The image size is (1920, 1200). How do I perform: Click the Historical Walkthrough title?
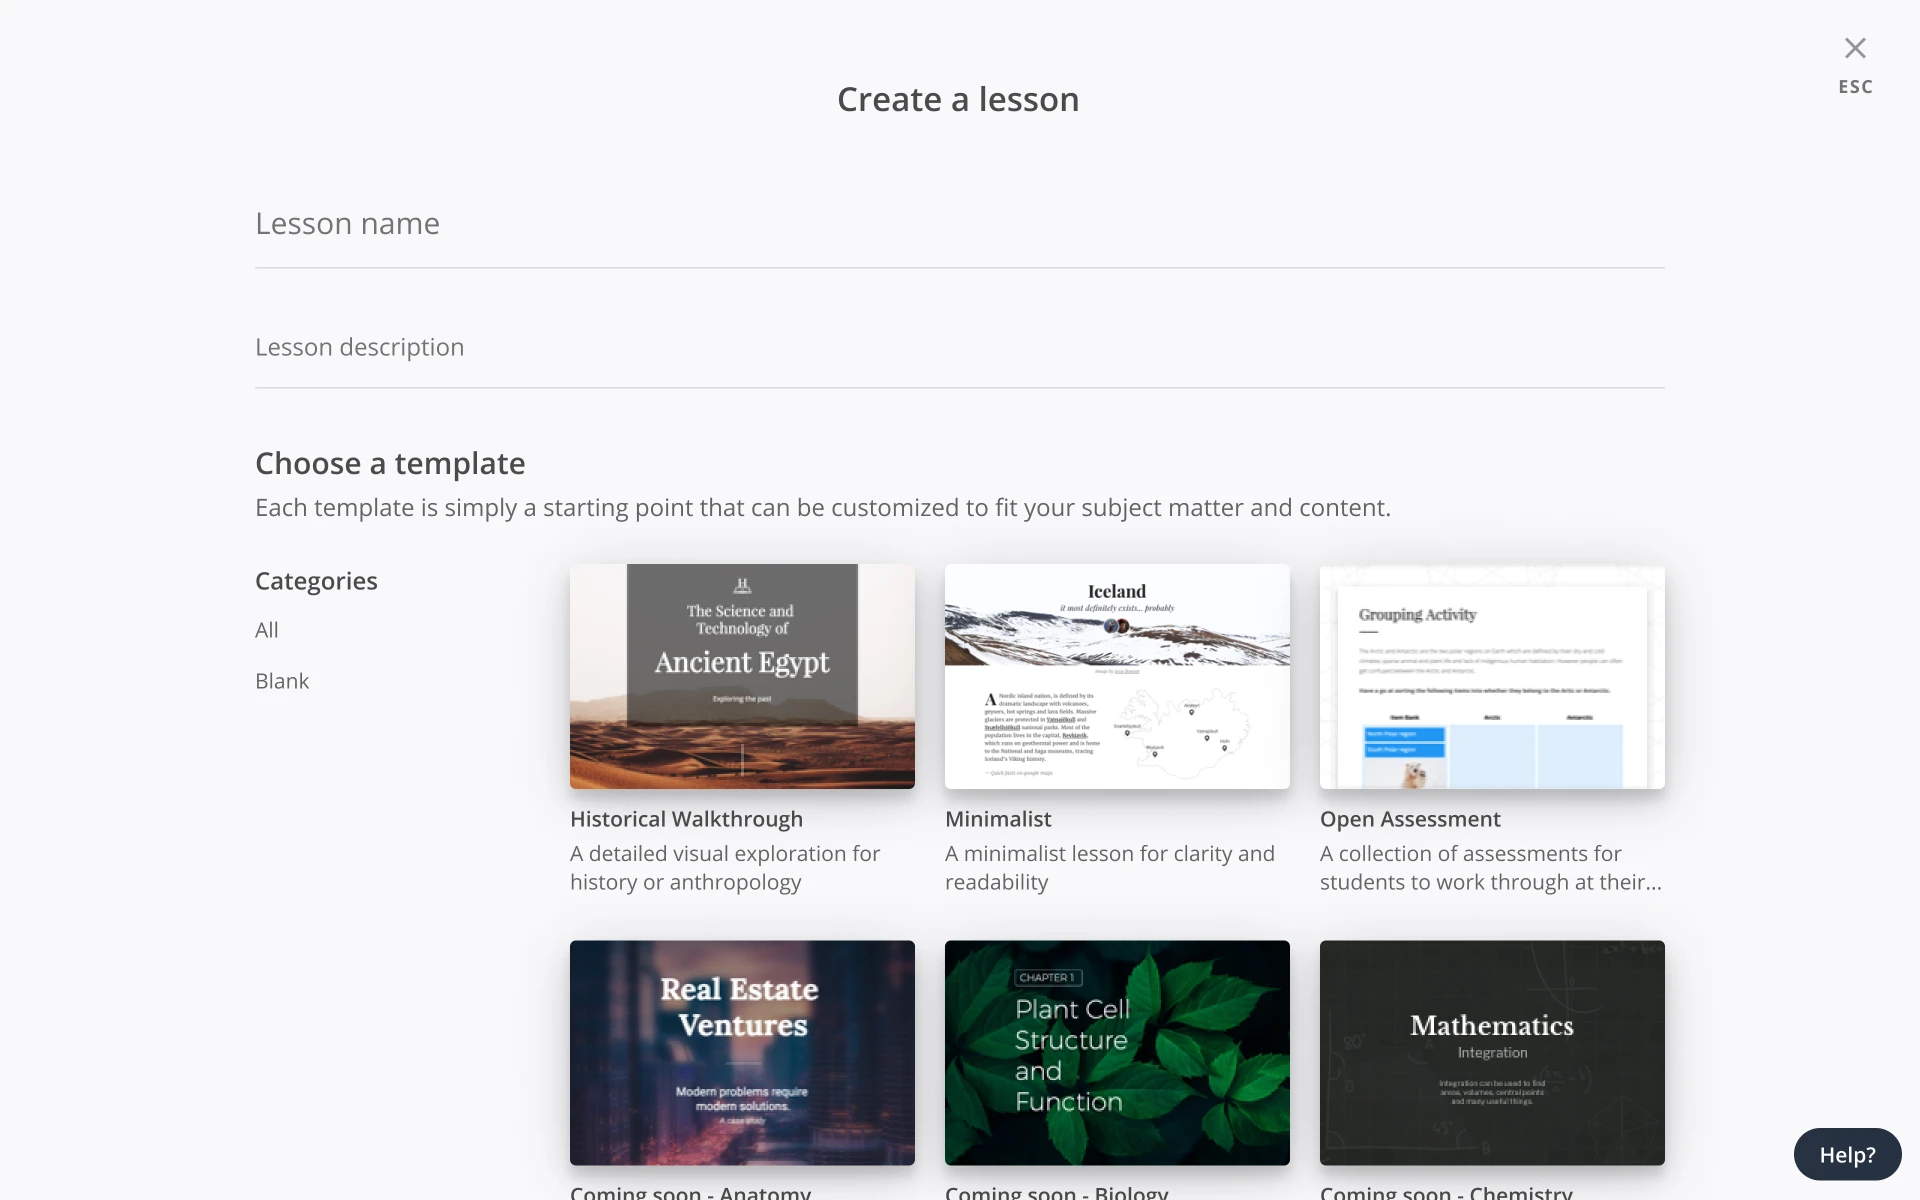tap(686, 819)
